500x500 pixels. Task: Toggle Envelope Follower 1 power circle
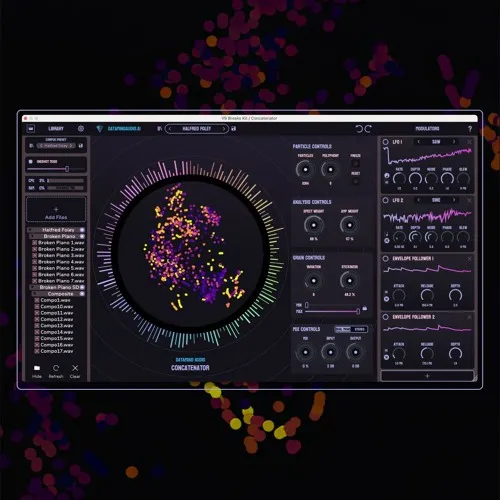[x=385, y=259]
